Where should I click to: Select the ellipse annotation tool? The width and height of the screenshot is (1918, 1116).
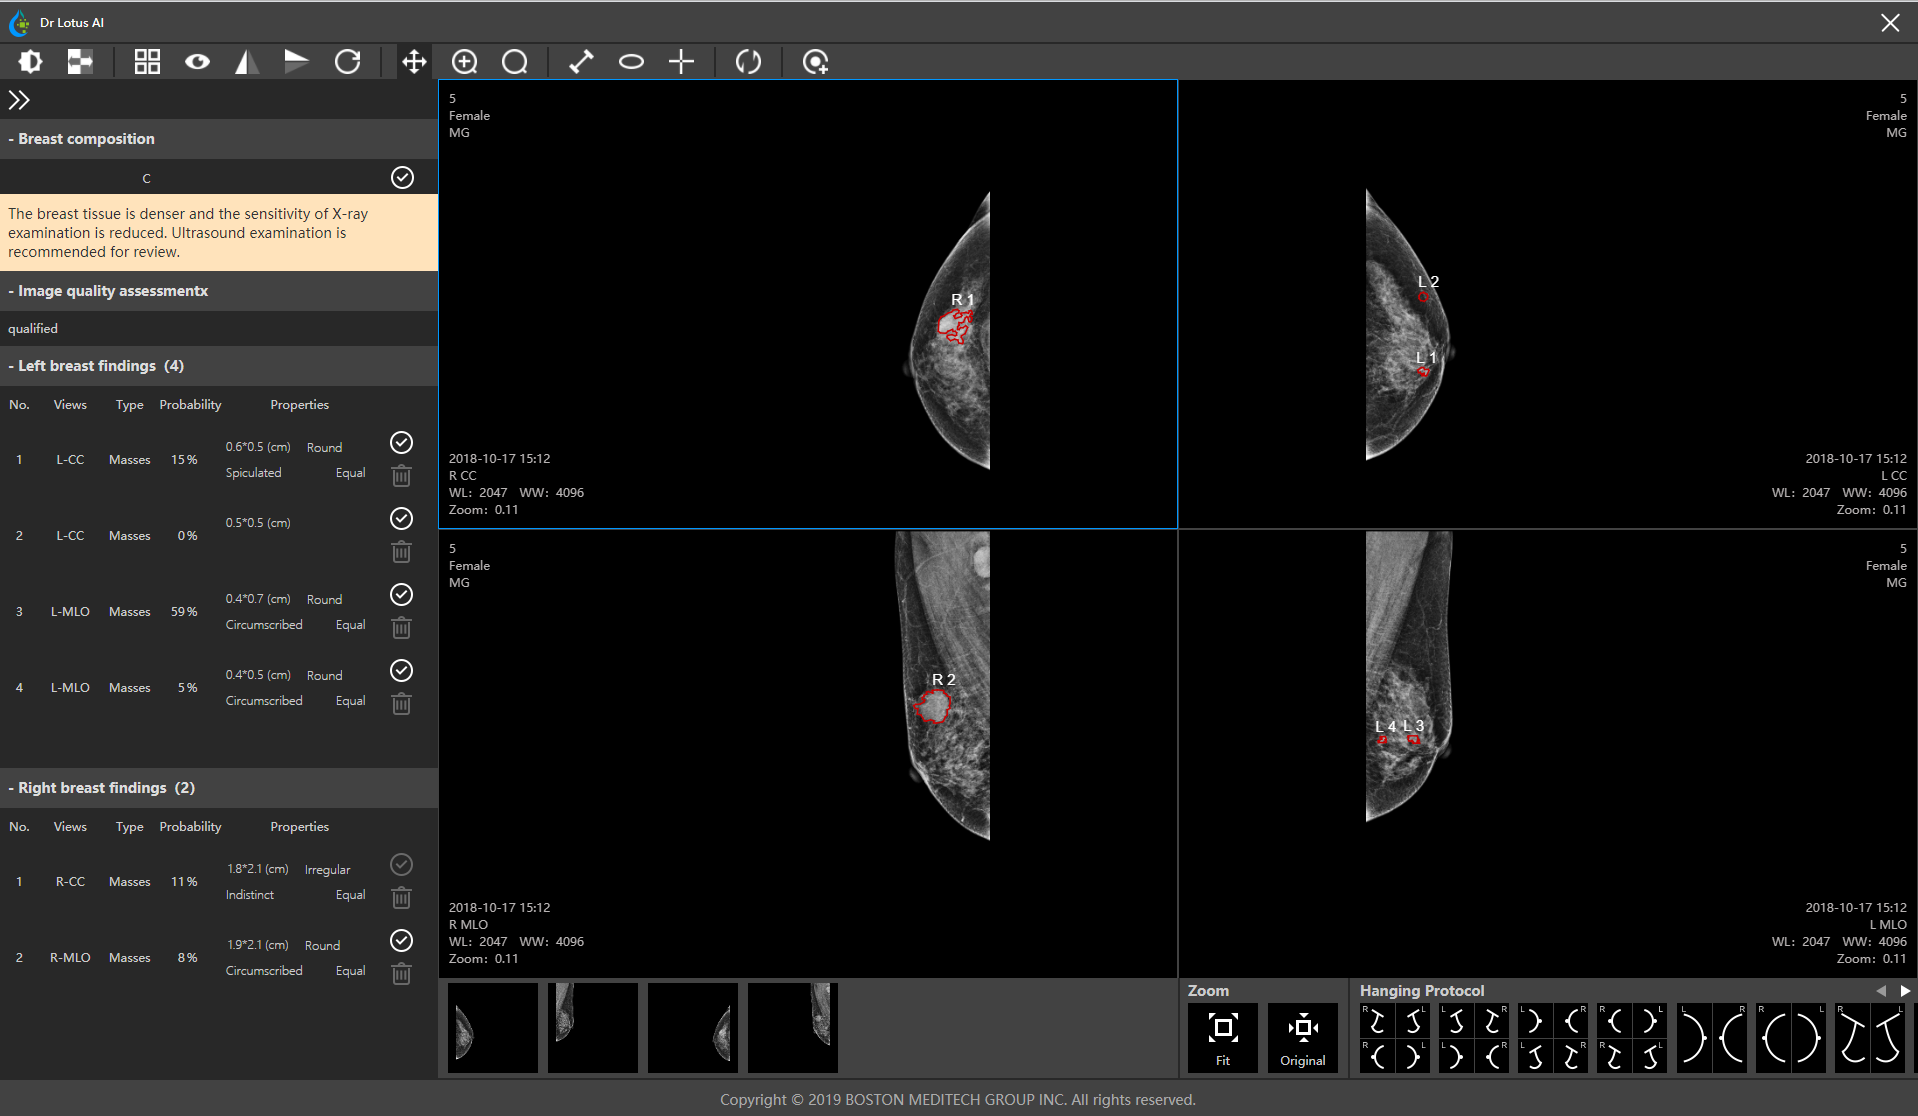(x=631, y=62)
